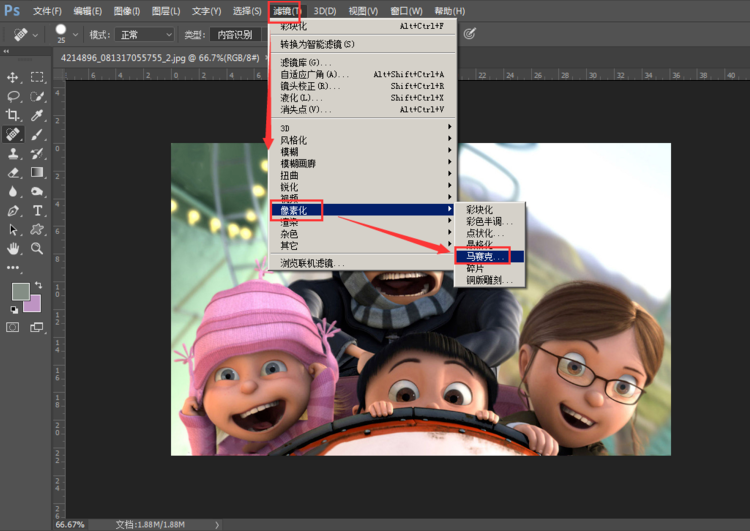Open the 文字(Y) menu

(x=206, y=11)
